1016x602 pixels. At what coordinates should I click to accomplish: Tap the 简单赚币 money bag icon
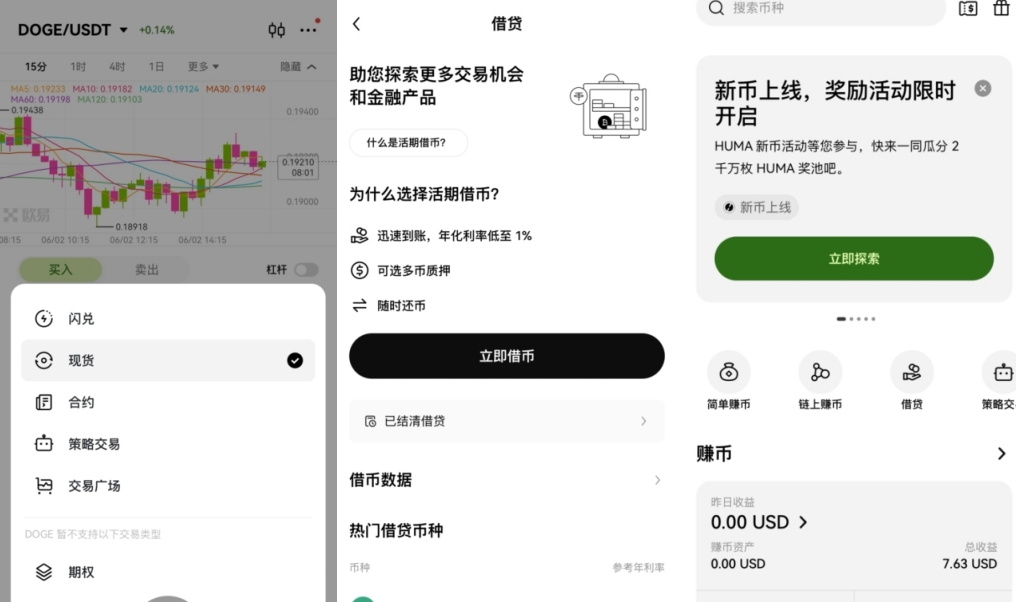728,372
